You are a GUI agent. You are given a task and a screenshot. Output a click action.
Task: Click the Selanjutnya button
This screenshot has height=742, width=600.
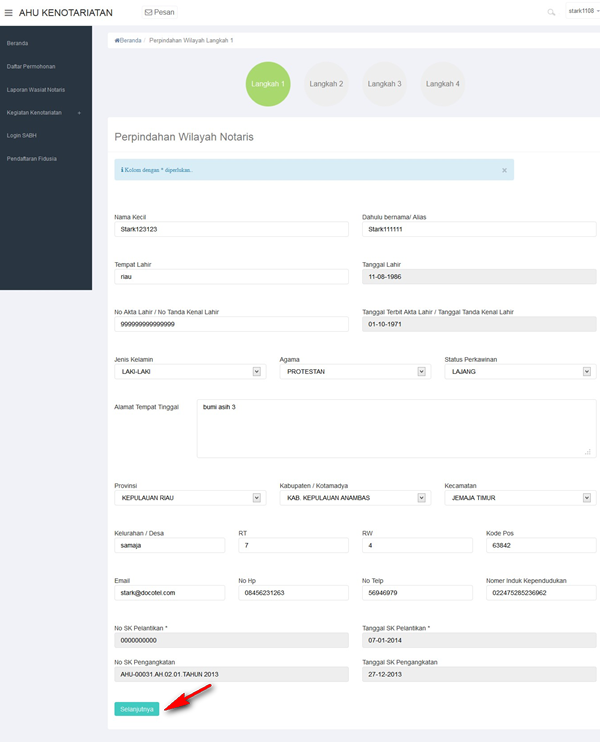tap(136, 709)
